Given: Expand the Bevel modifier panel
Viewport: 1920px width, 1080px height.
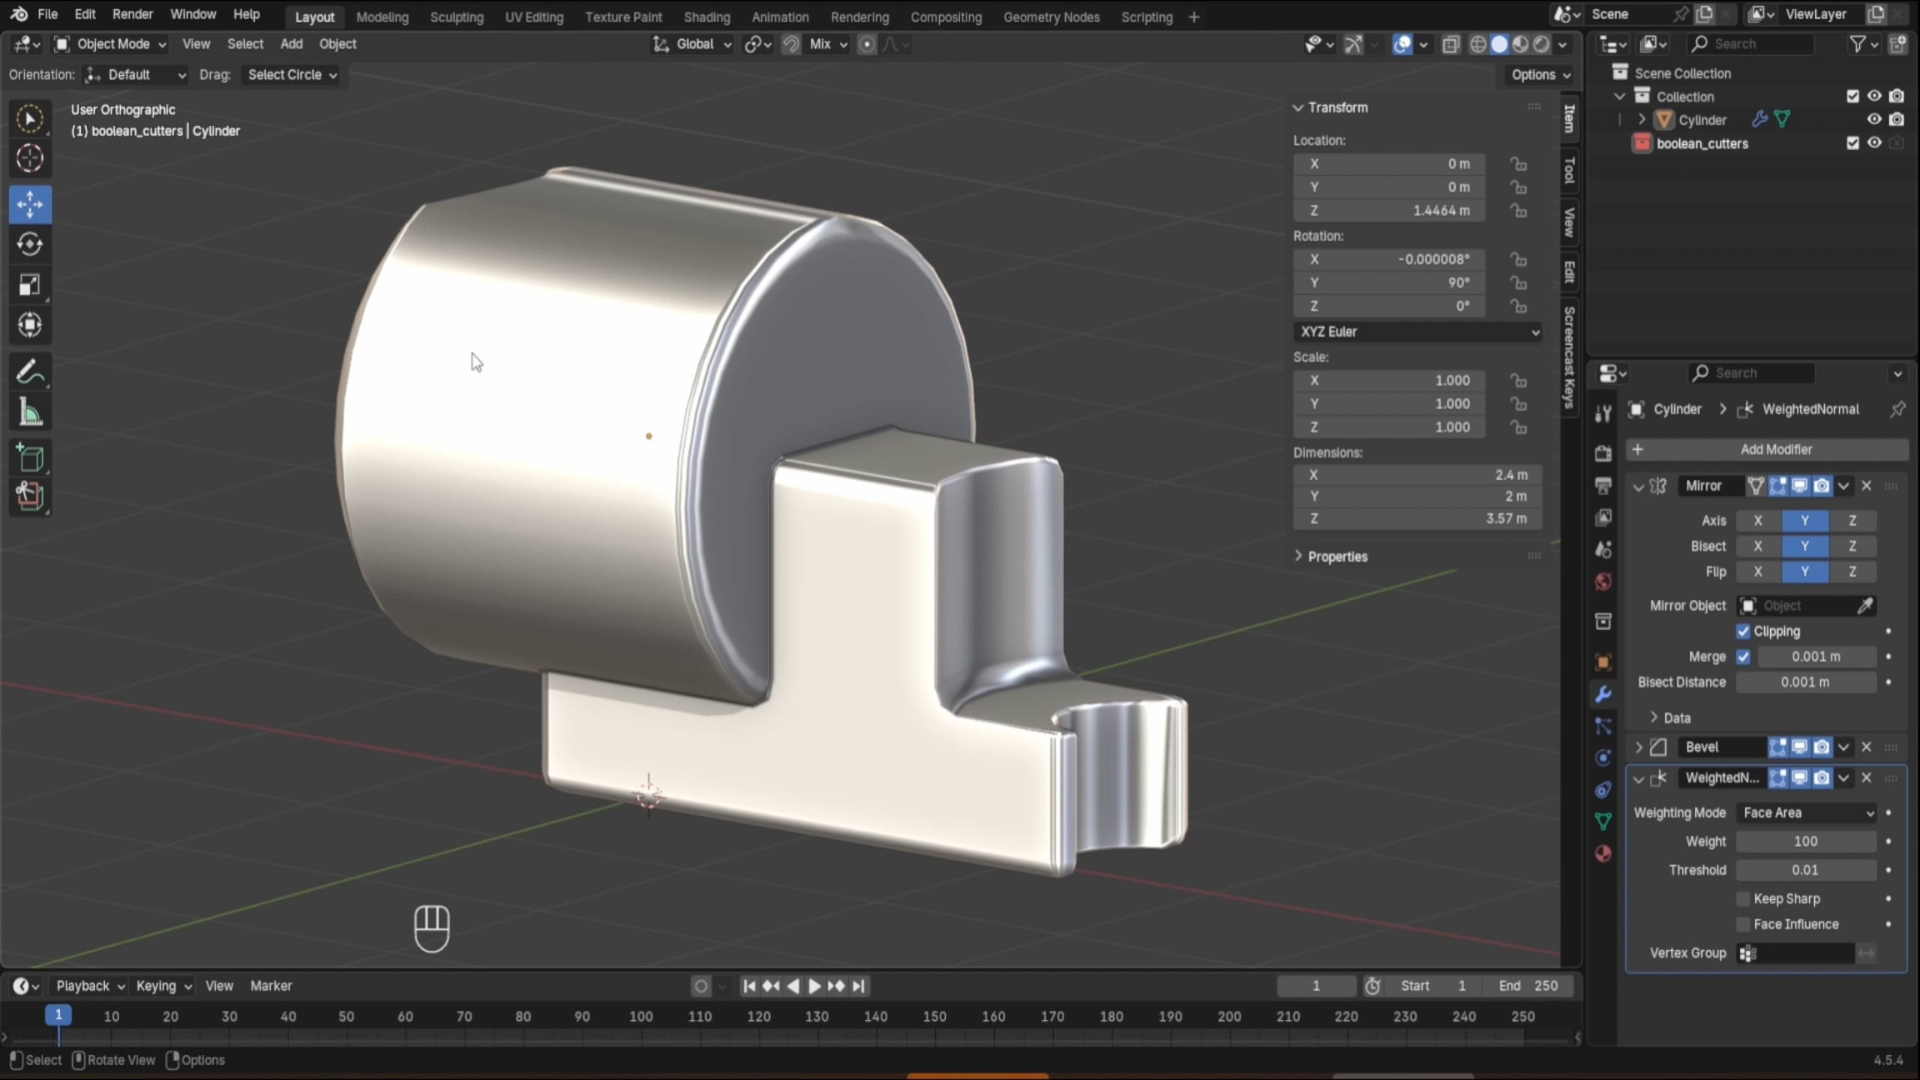Looking at the screenshot, I should pyautogui.click(x=1638, y=747).
